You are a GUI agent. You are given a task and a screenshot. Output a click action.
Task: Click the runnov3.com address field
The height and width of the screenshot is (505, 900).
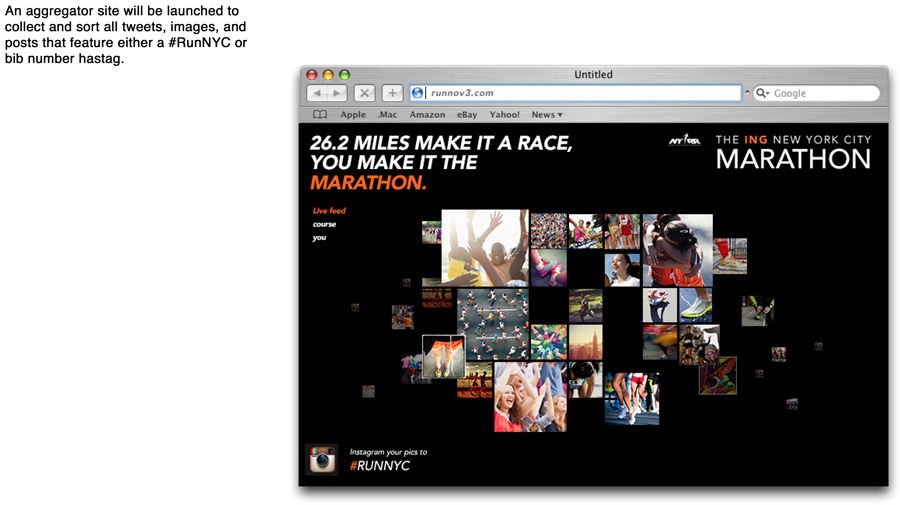point(576,93)
